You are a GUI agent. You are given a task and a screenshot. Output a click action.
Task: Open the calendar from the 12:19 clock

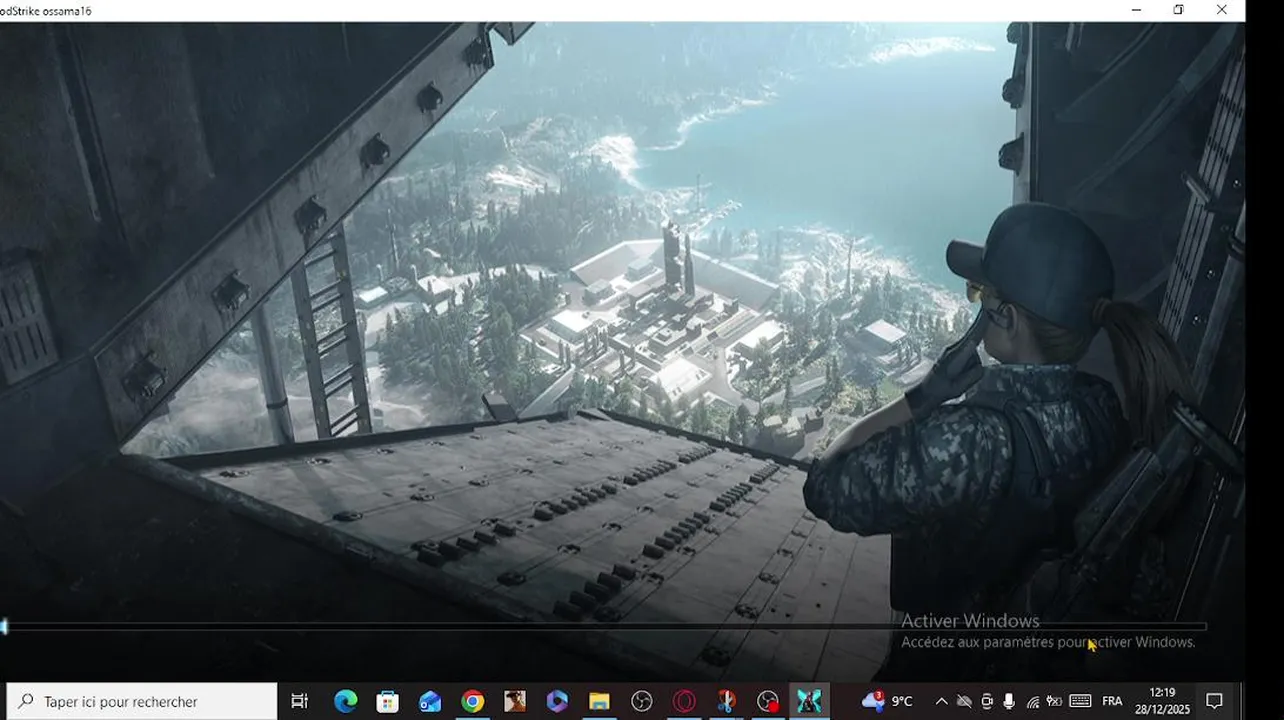(1162, 701)
